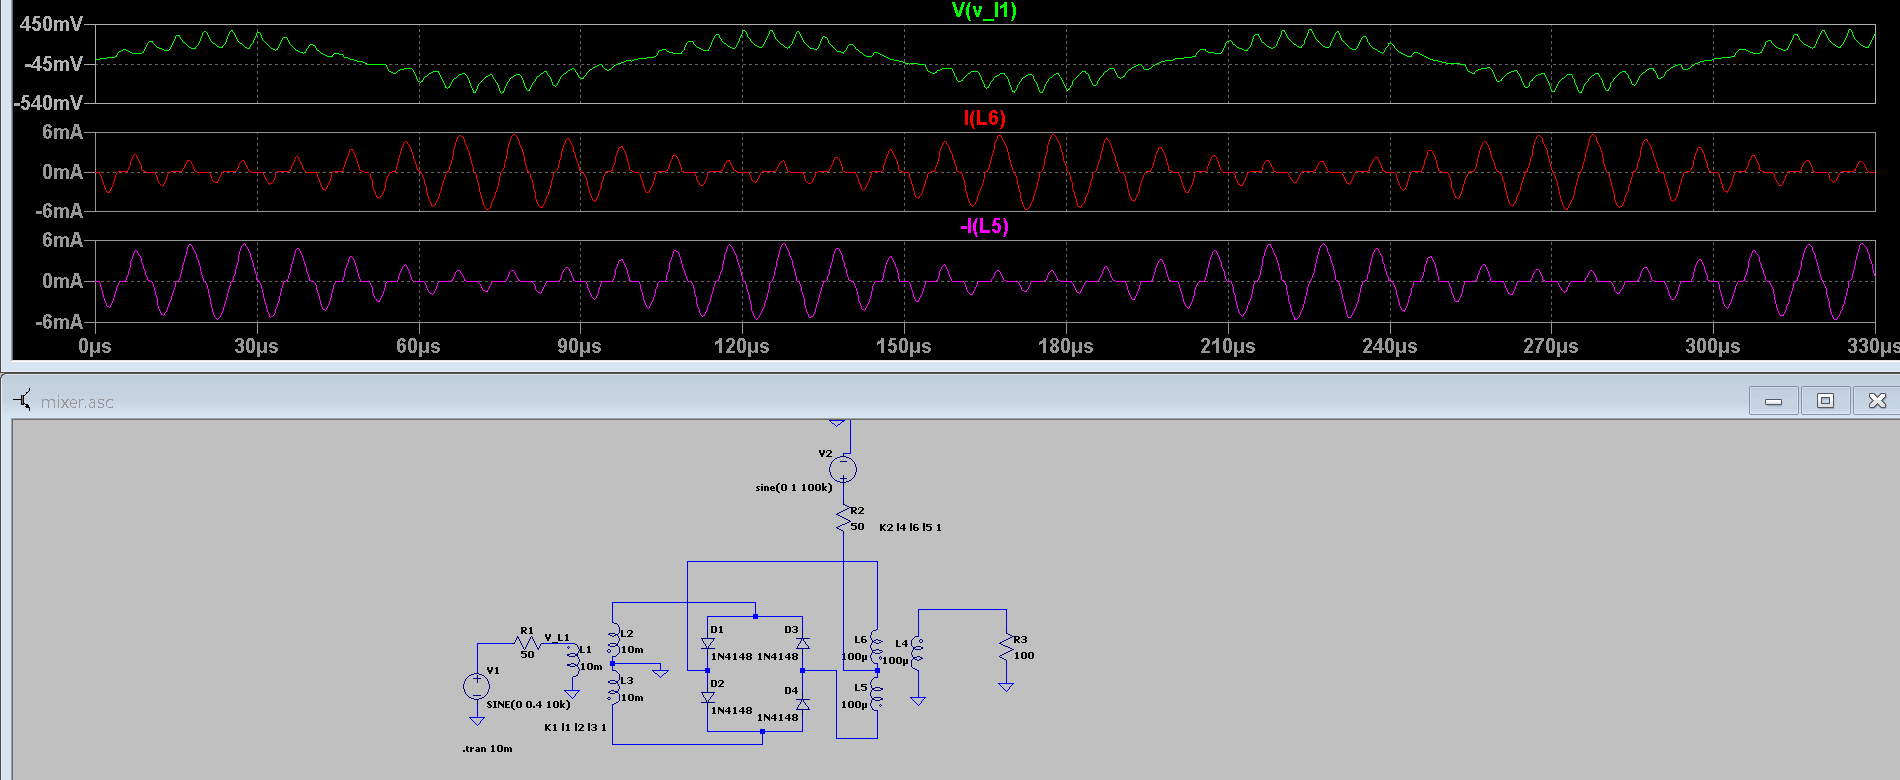Click the 300µs time axis label
Screen dimensions: 1900x780
(x=1713, y=346)
